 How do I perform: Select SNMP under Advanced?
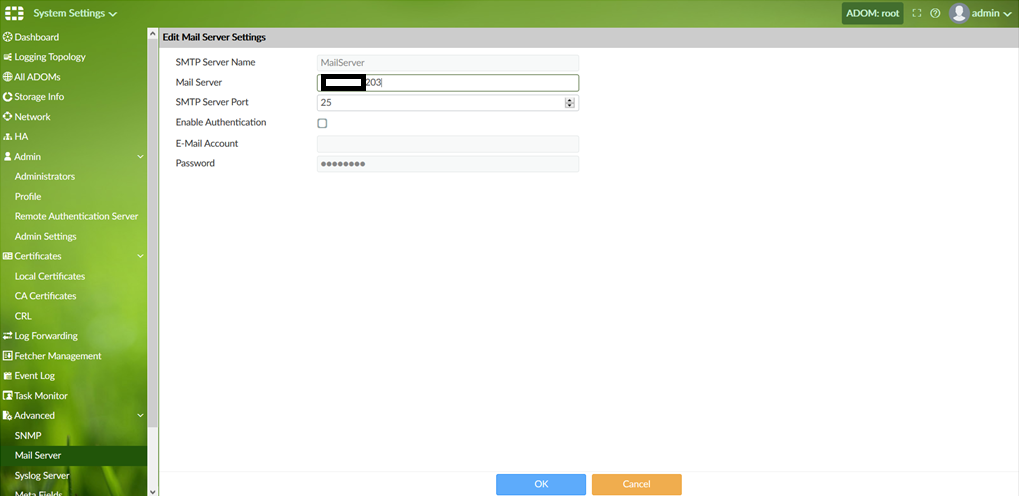(28, 436)
